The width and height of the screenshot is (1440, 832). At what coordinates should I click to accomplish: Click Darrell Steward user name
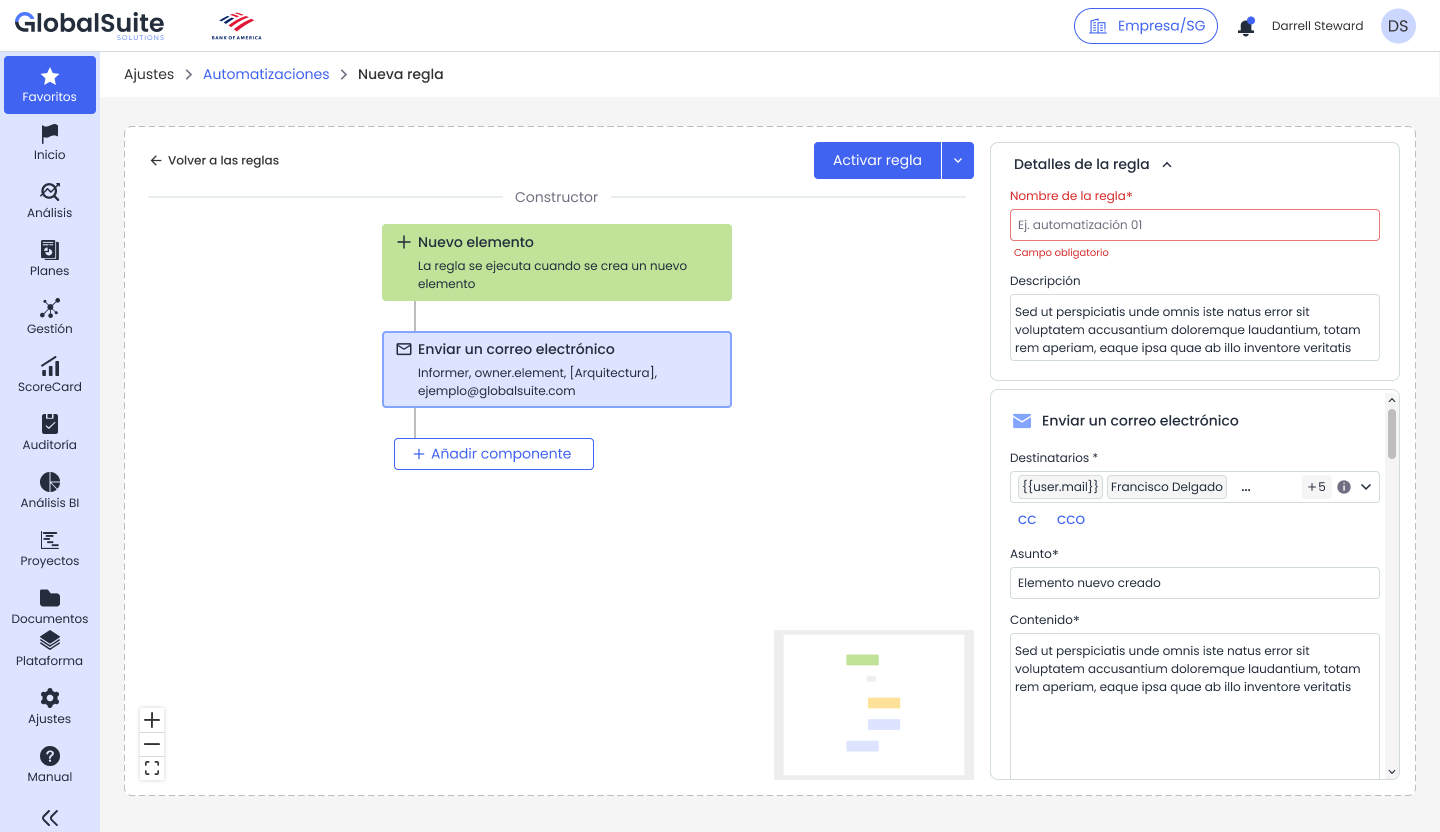pos(1317,26)
